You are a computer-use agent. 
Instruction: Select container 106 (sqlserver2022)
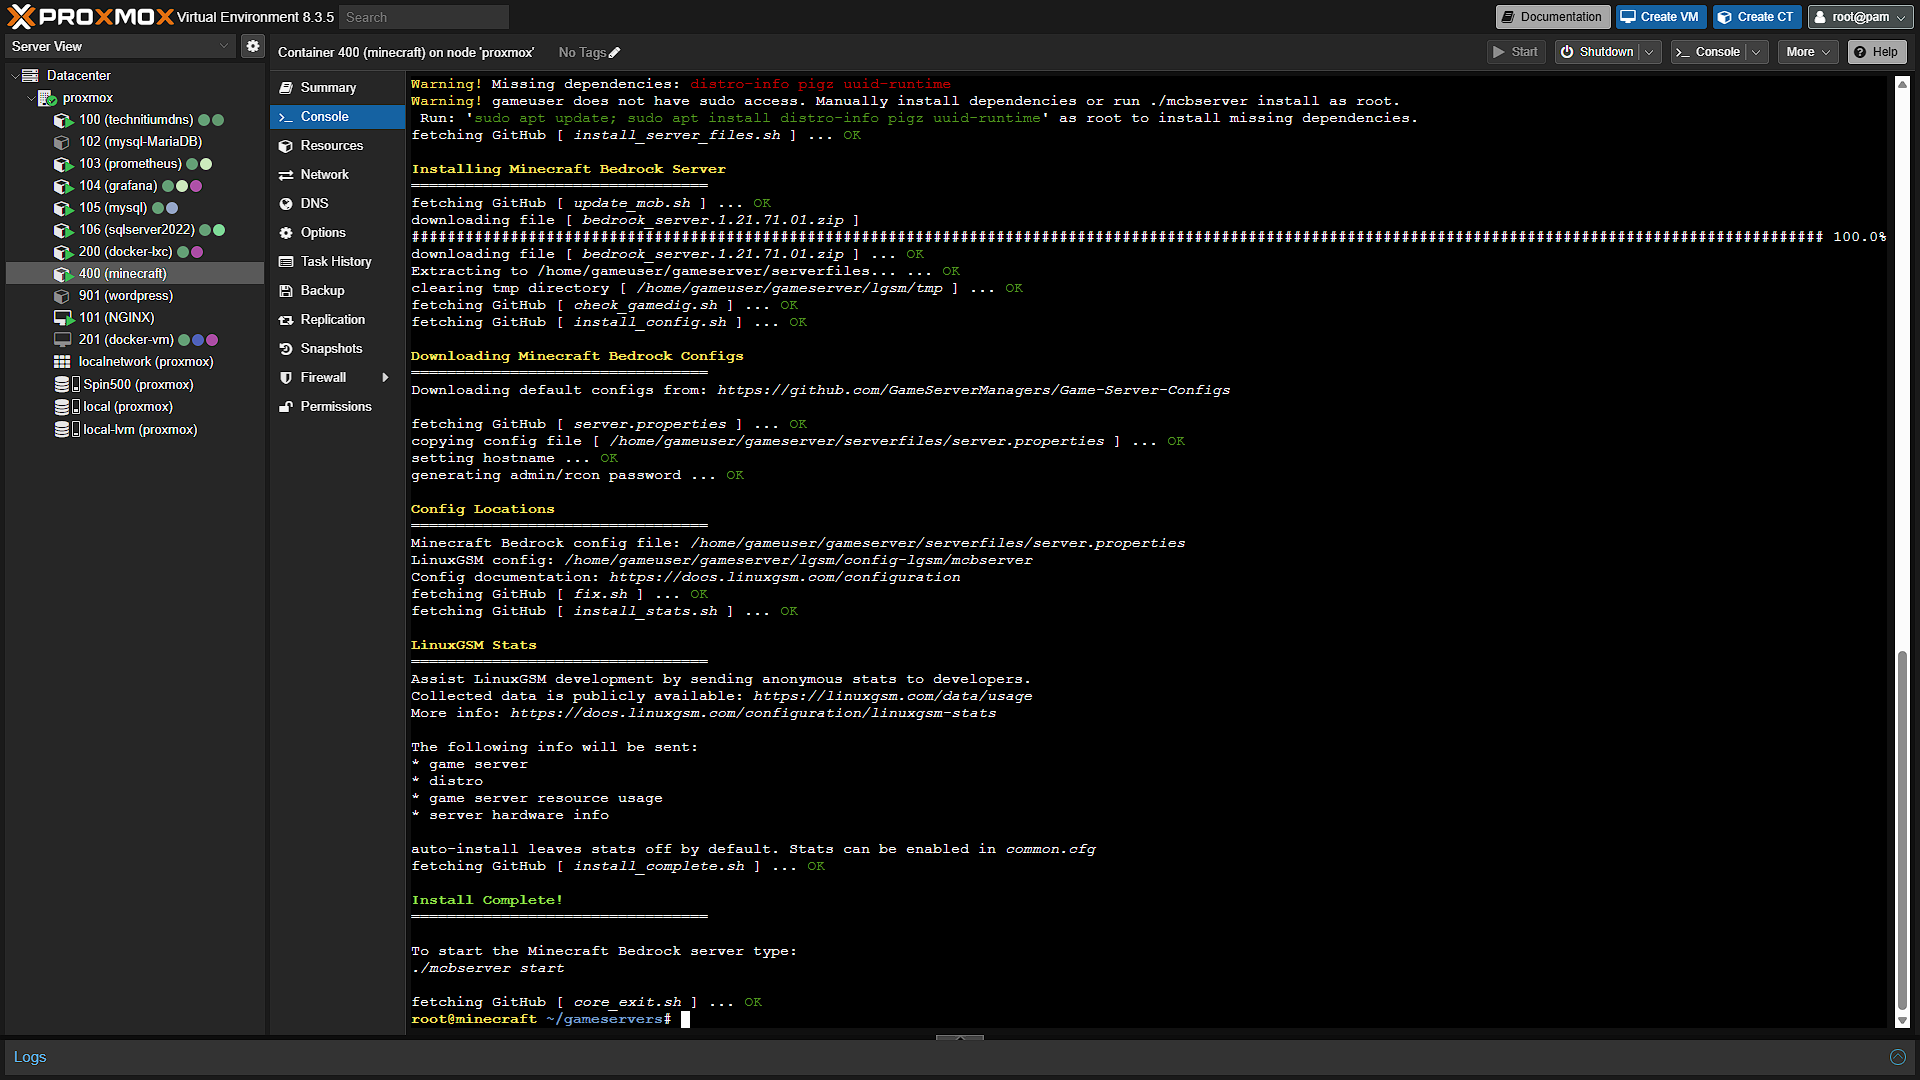(x=136, y=230)
